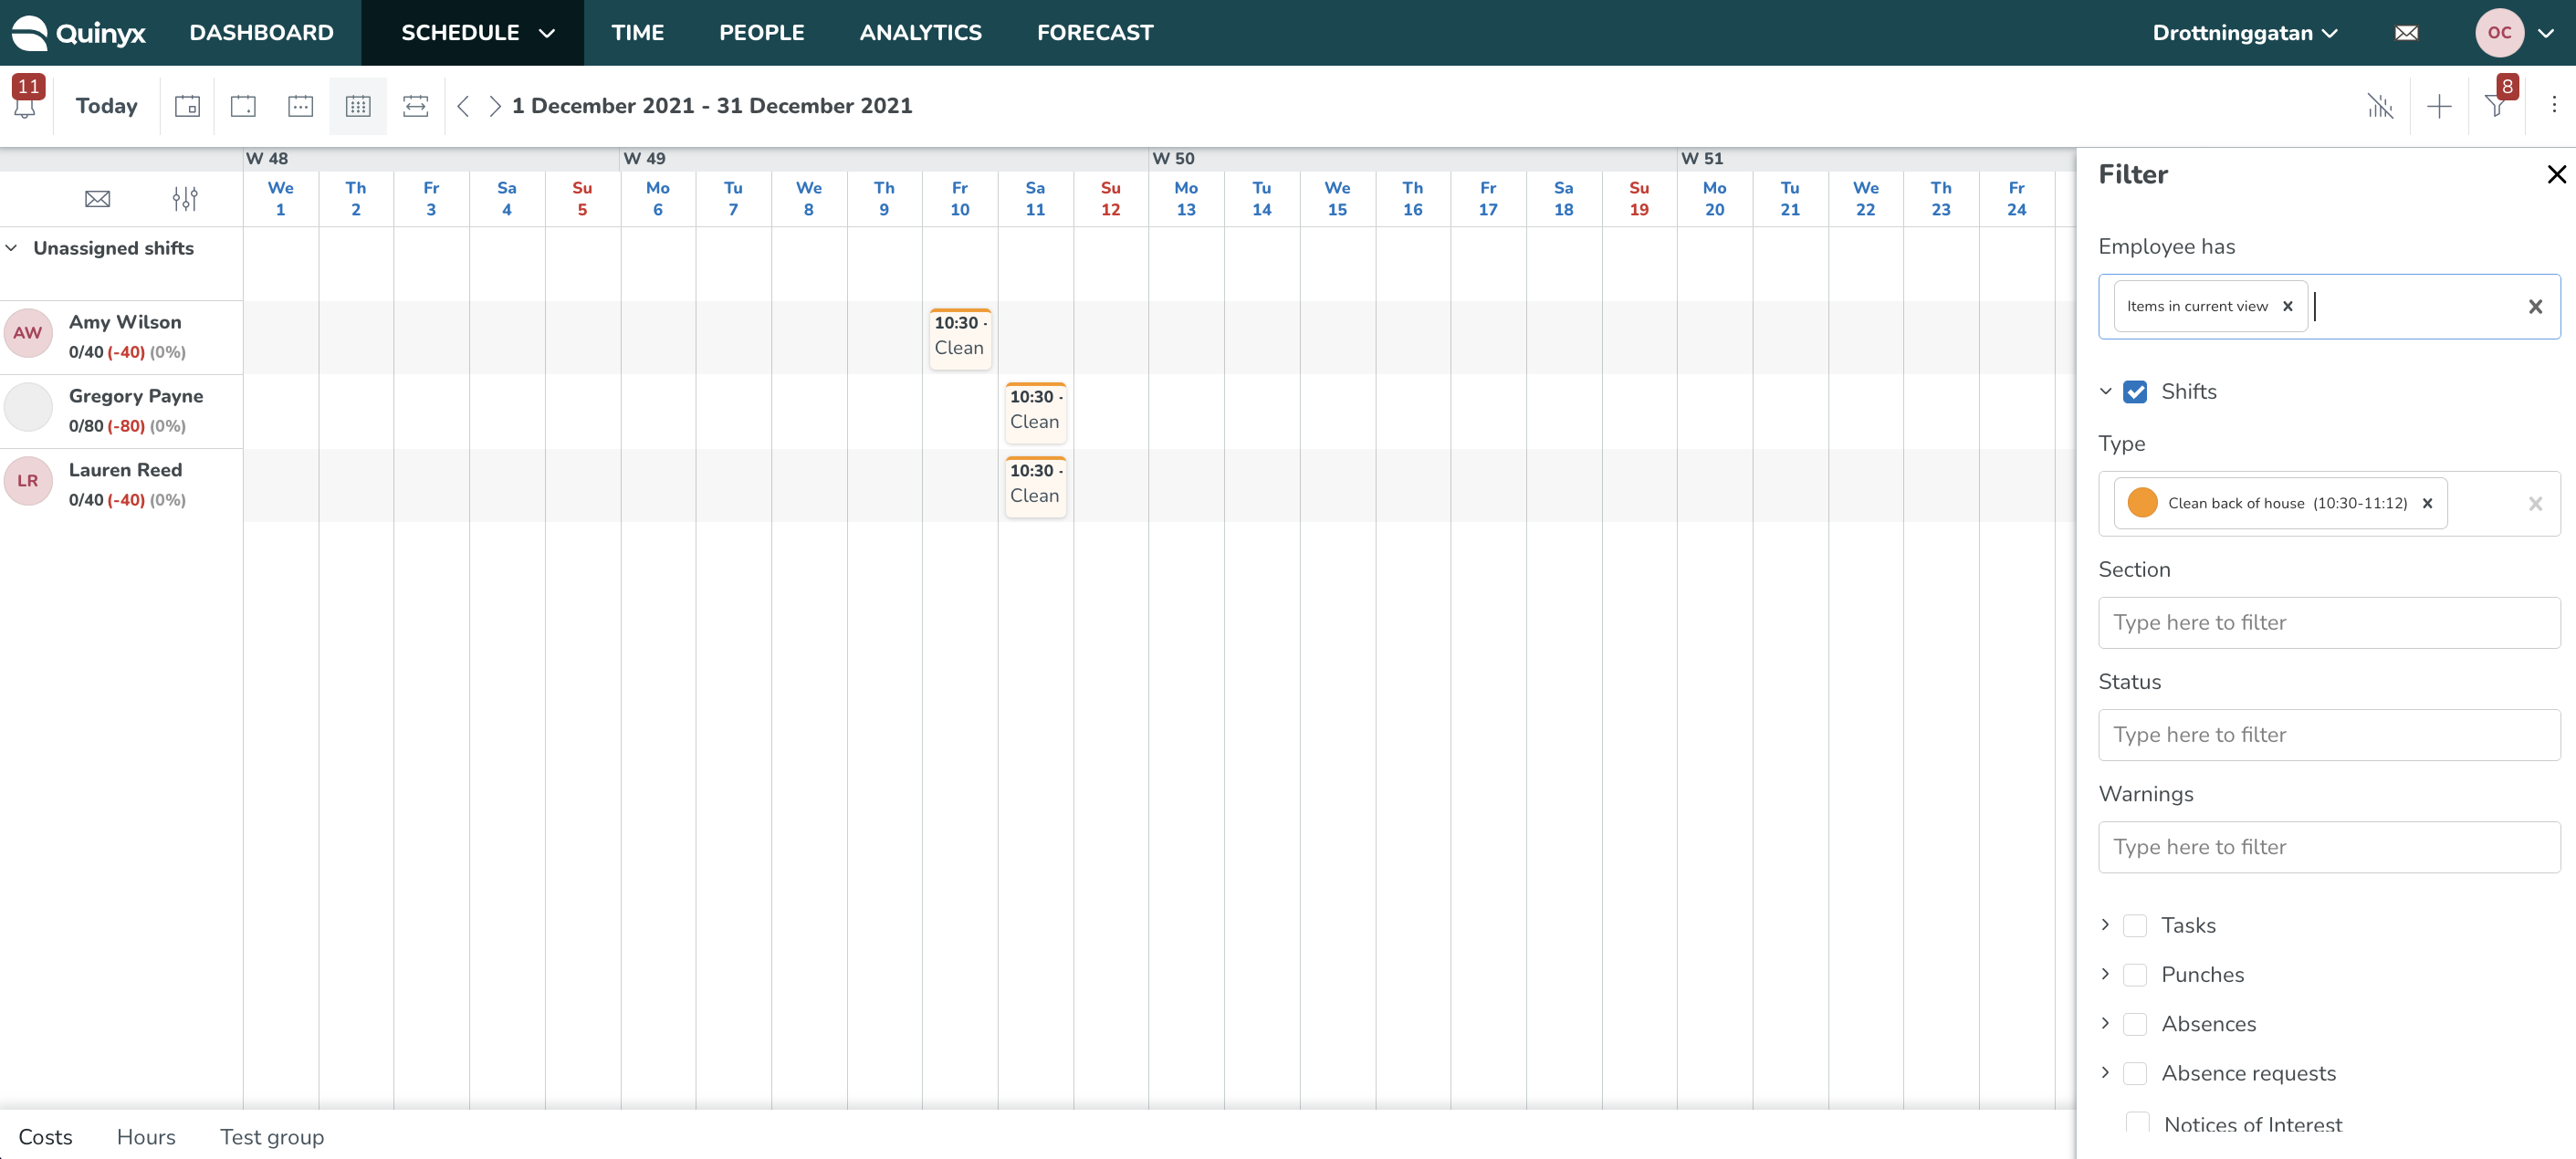This screenshot has height=1159, width=2576.
Task: Click Gregory Payne's blank avatar
Action: tap(28, 407)
